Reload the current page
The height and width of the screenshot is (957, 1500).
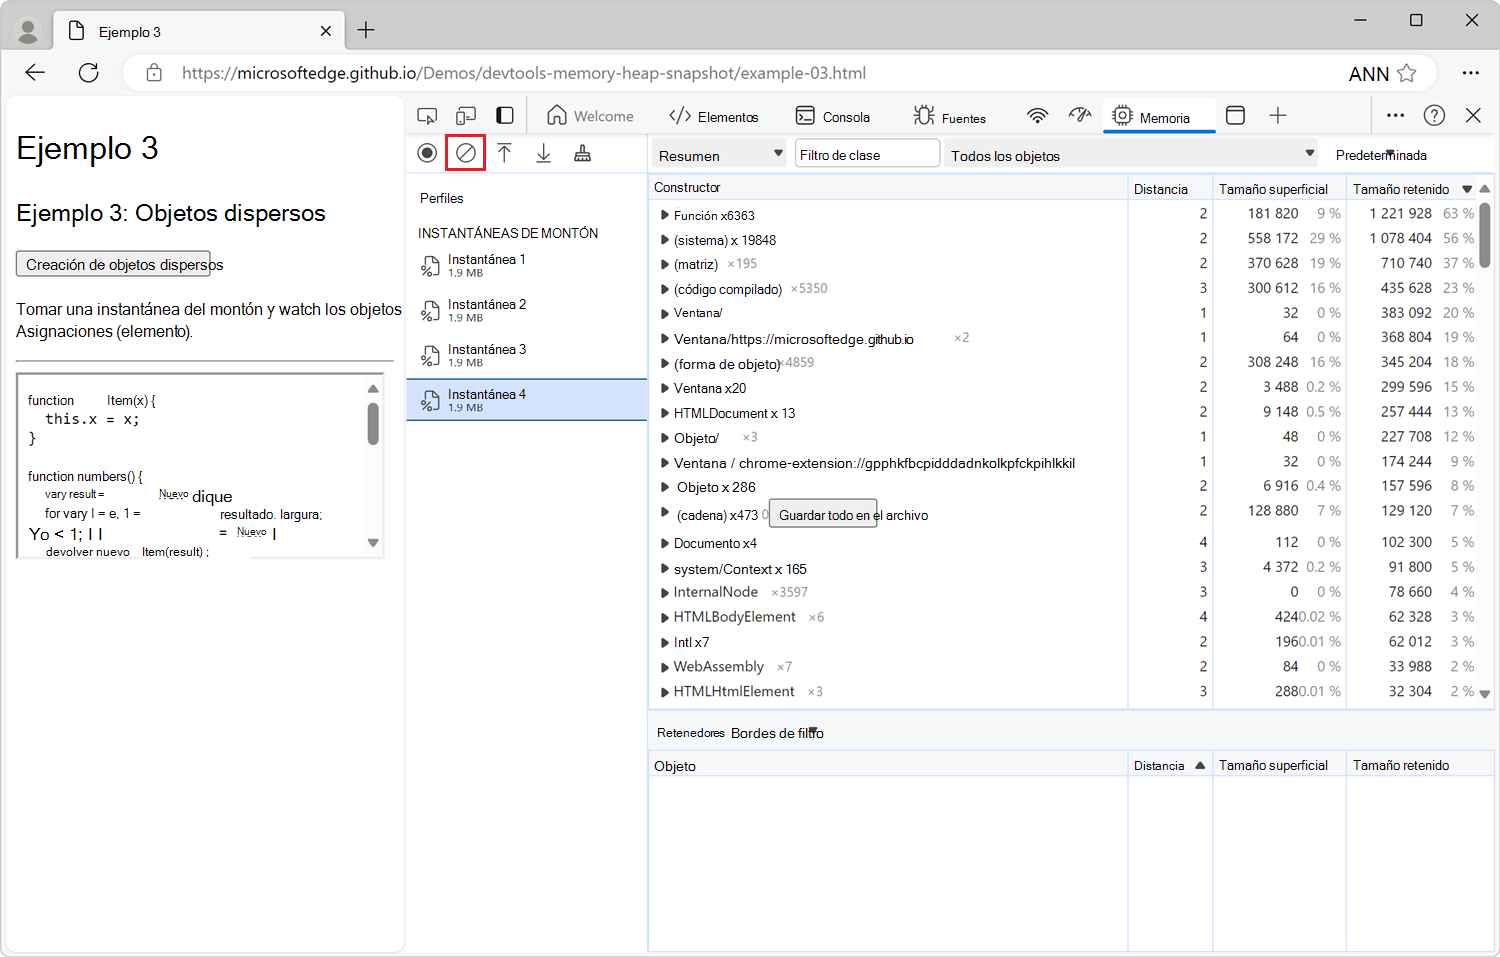point(89,72)
